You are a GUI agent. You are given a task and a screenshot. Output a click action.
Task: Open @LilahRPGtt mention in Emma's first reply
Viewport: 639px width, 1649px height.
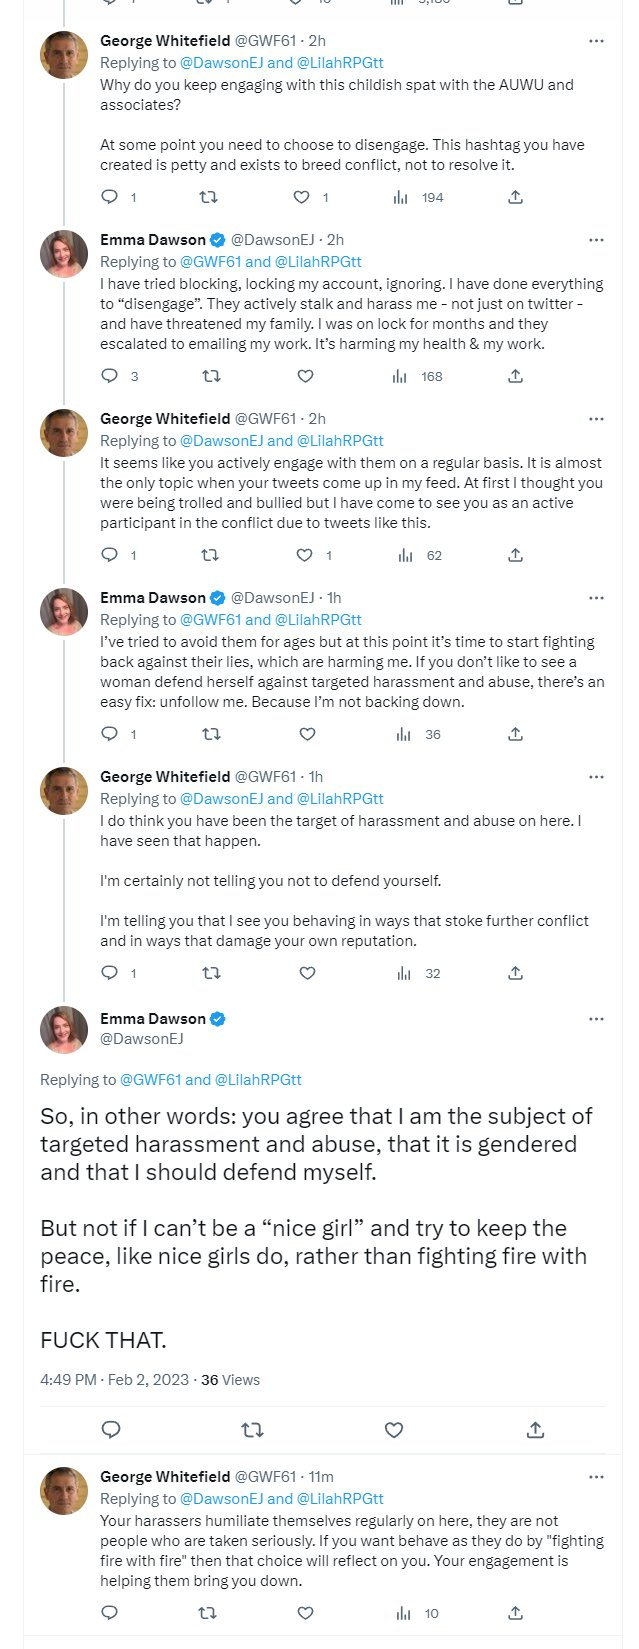(x=318, y=262)
